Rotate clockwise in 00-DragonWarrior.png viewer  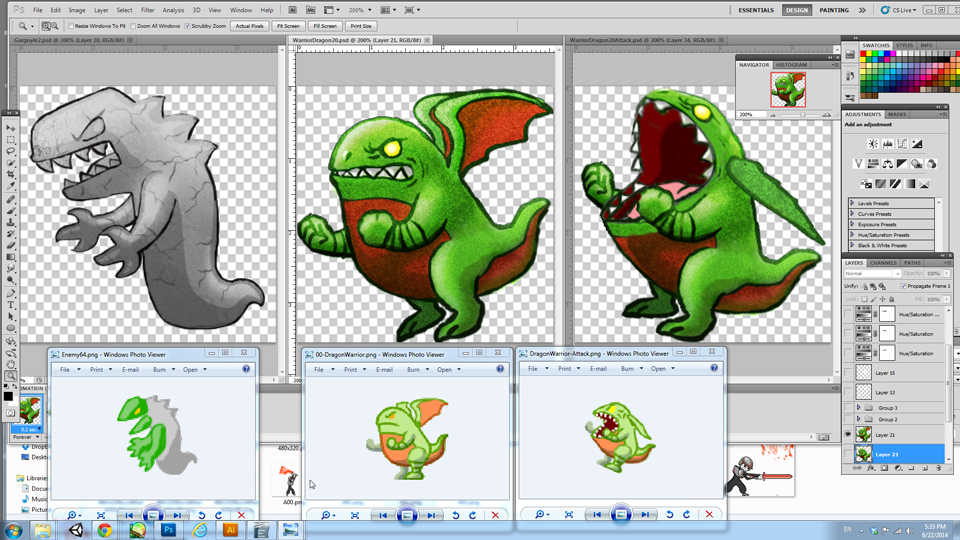(x=473, y=515)
